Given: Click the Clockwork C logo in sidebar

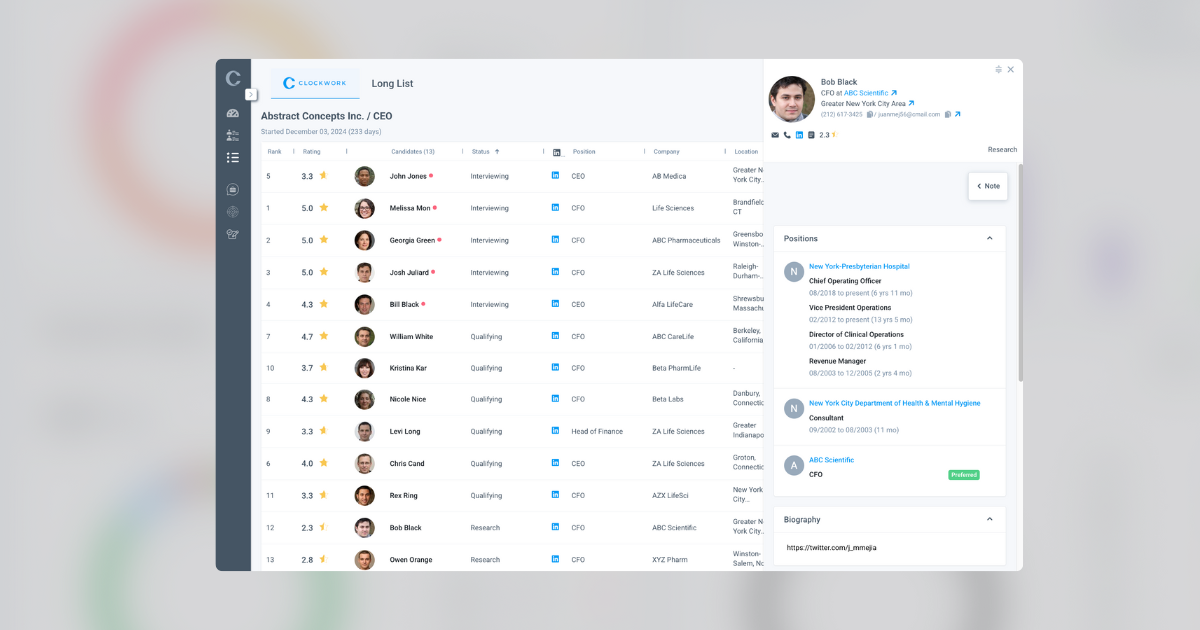Looking at the screenshot, I should 233,78.
